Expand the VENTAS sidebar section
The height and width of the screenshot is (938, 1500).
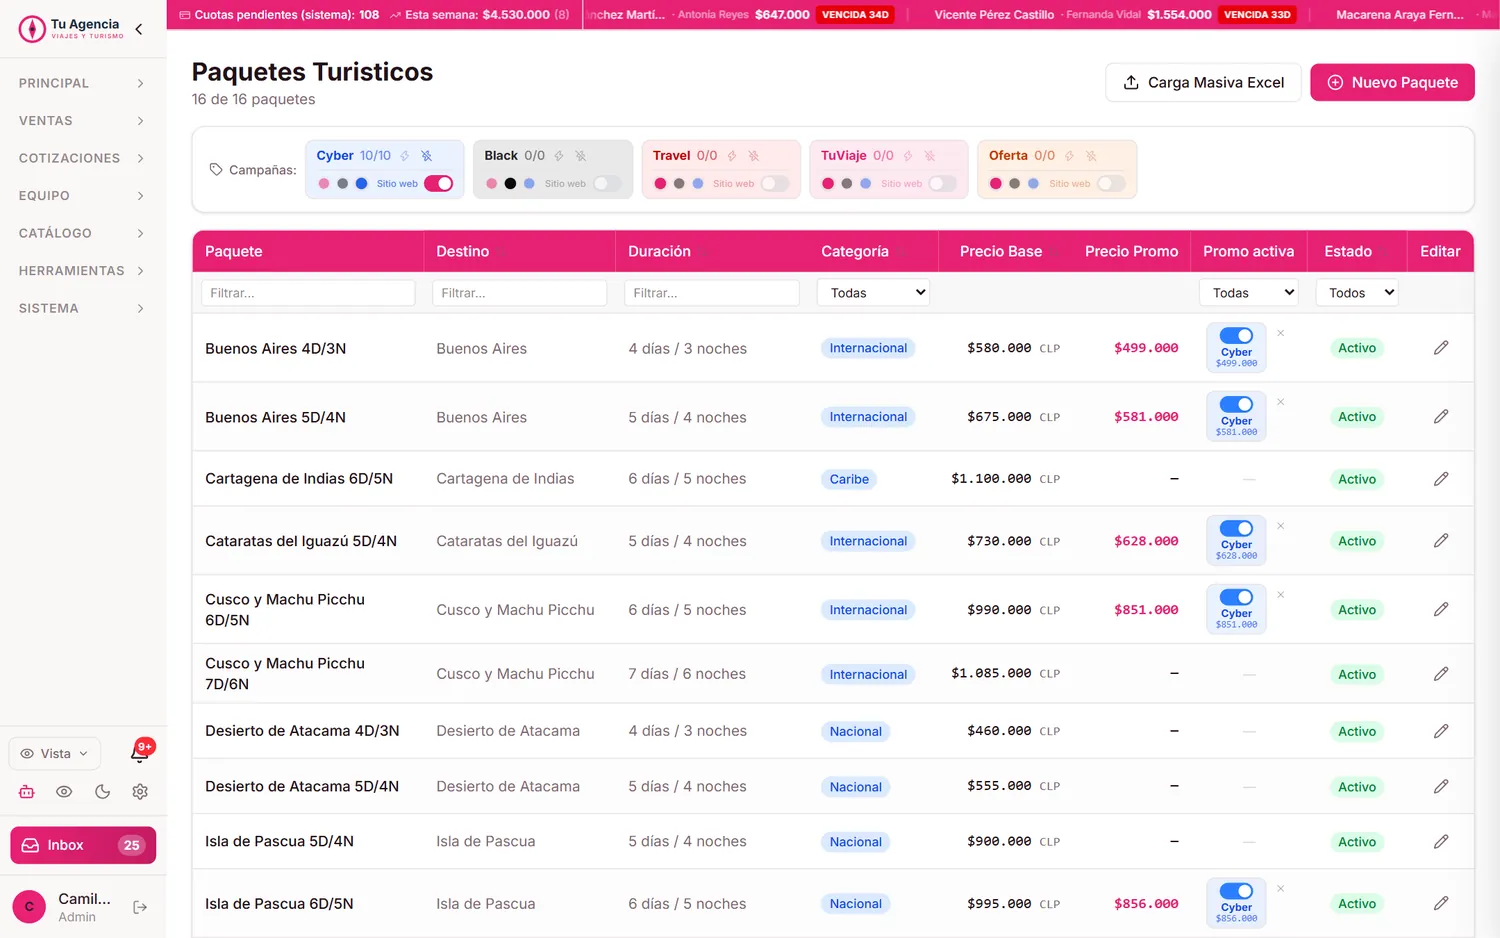click(x=83, y=121)
